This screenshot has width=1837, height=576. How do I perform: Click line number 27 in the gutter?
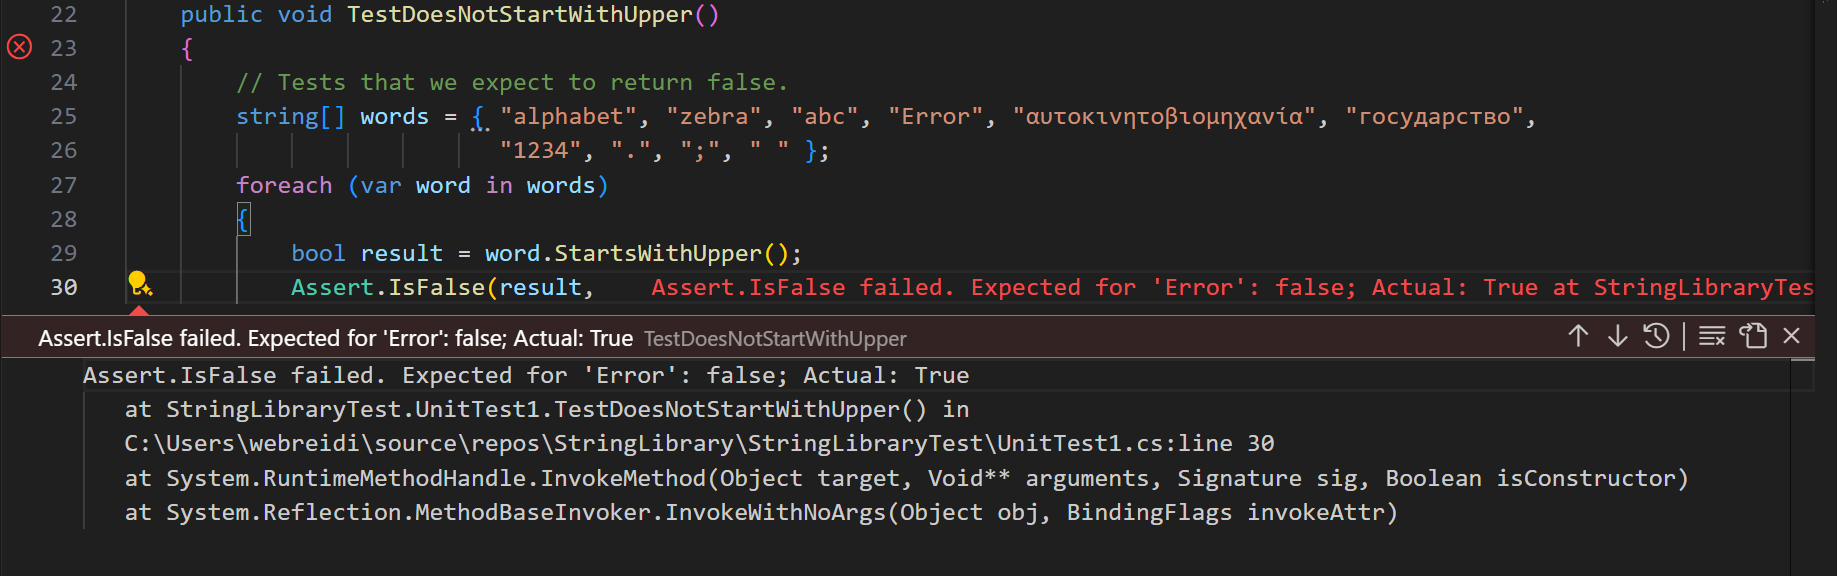64,184
